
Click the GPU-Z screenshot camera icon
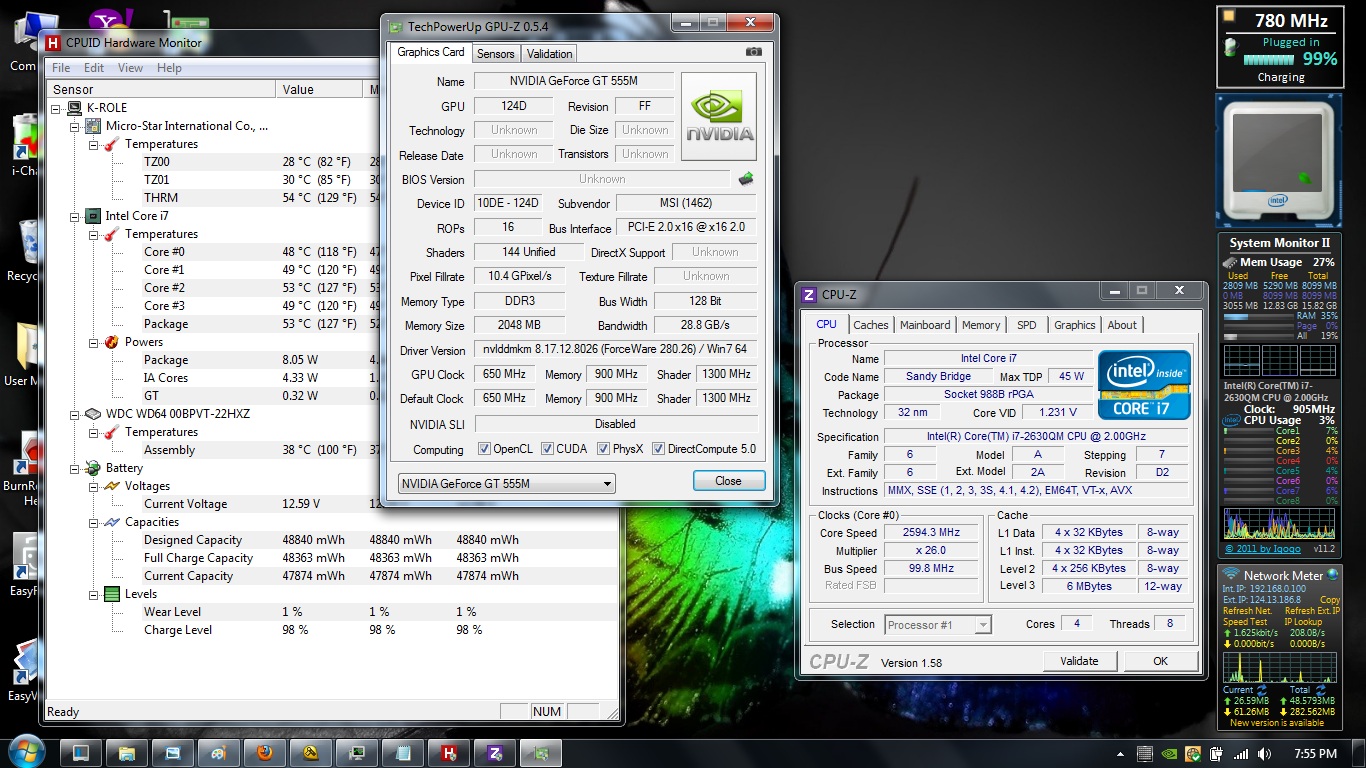(x=753, y=52)
